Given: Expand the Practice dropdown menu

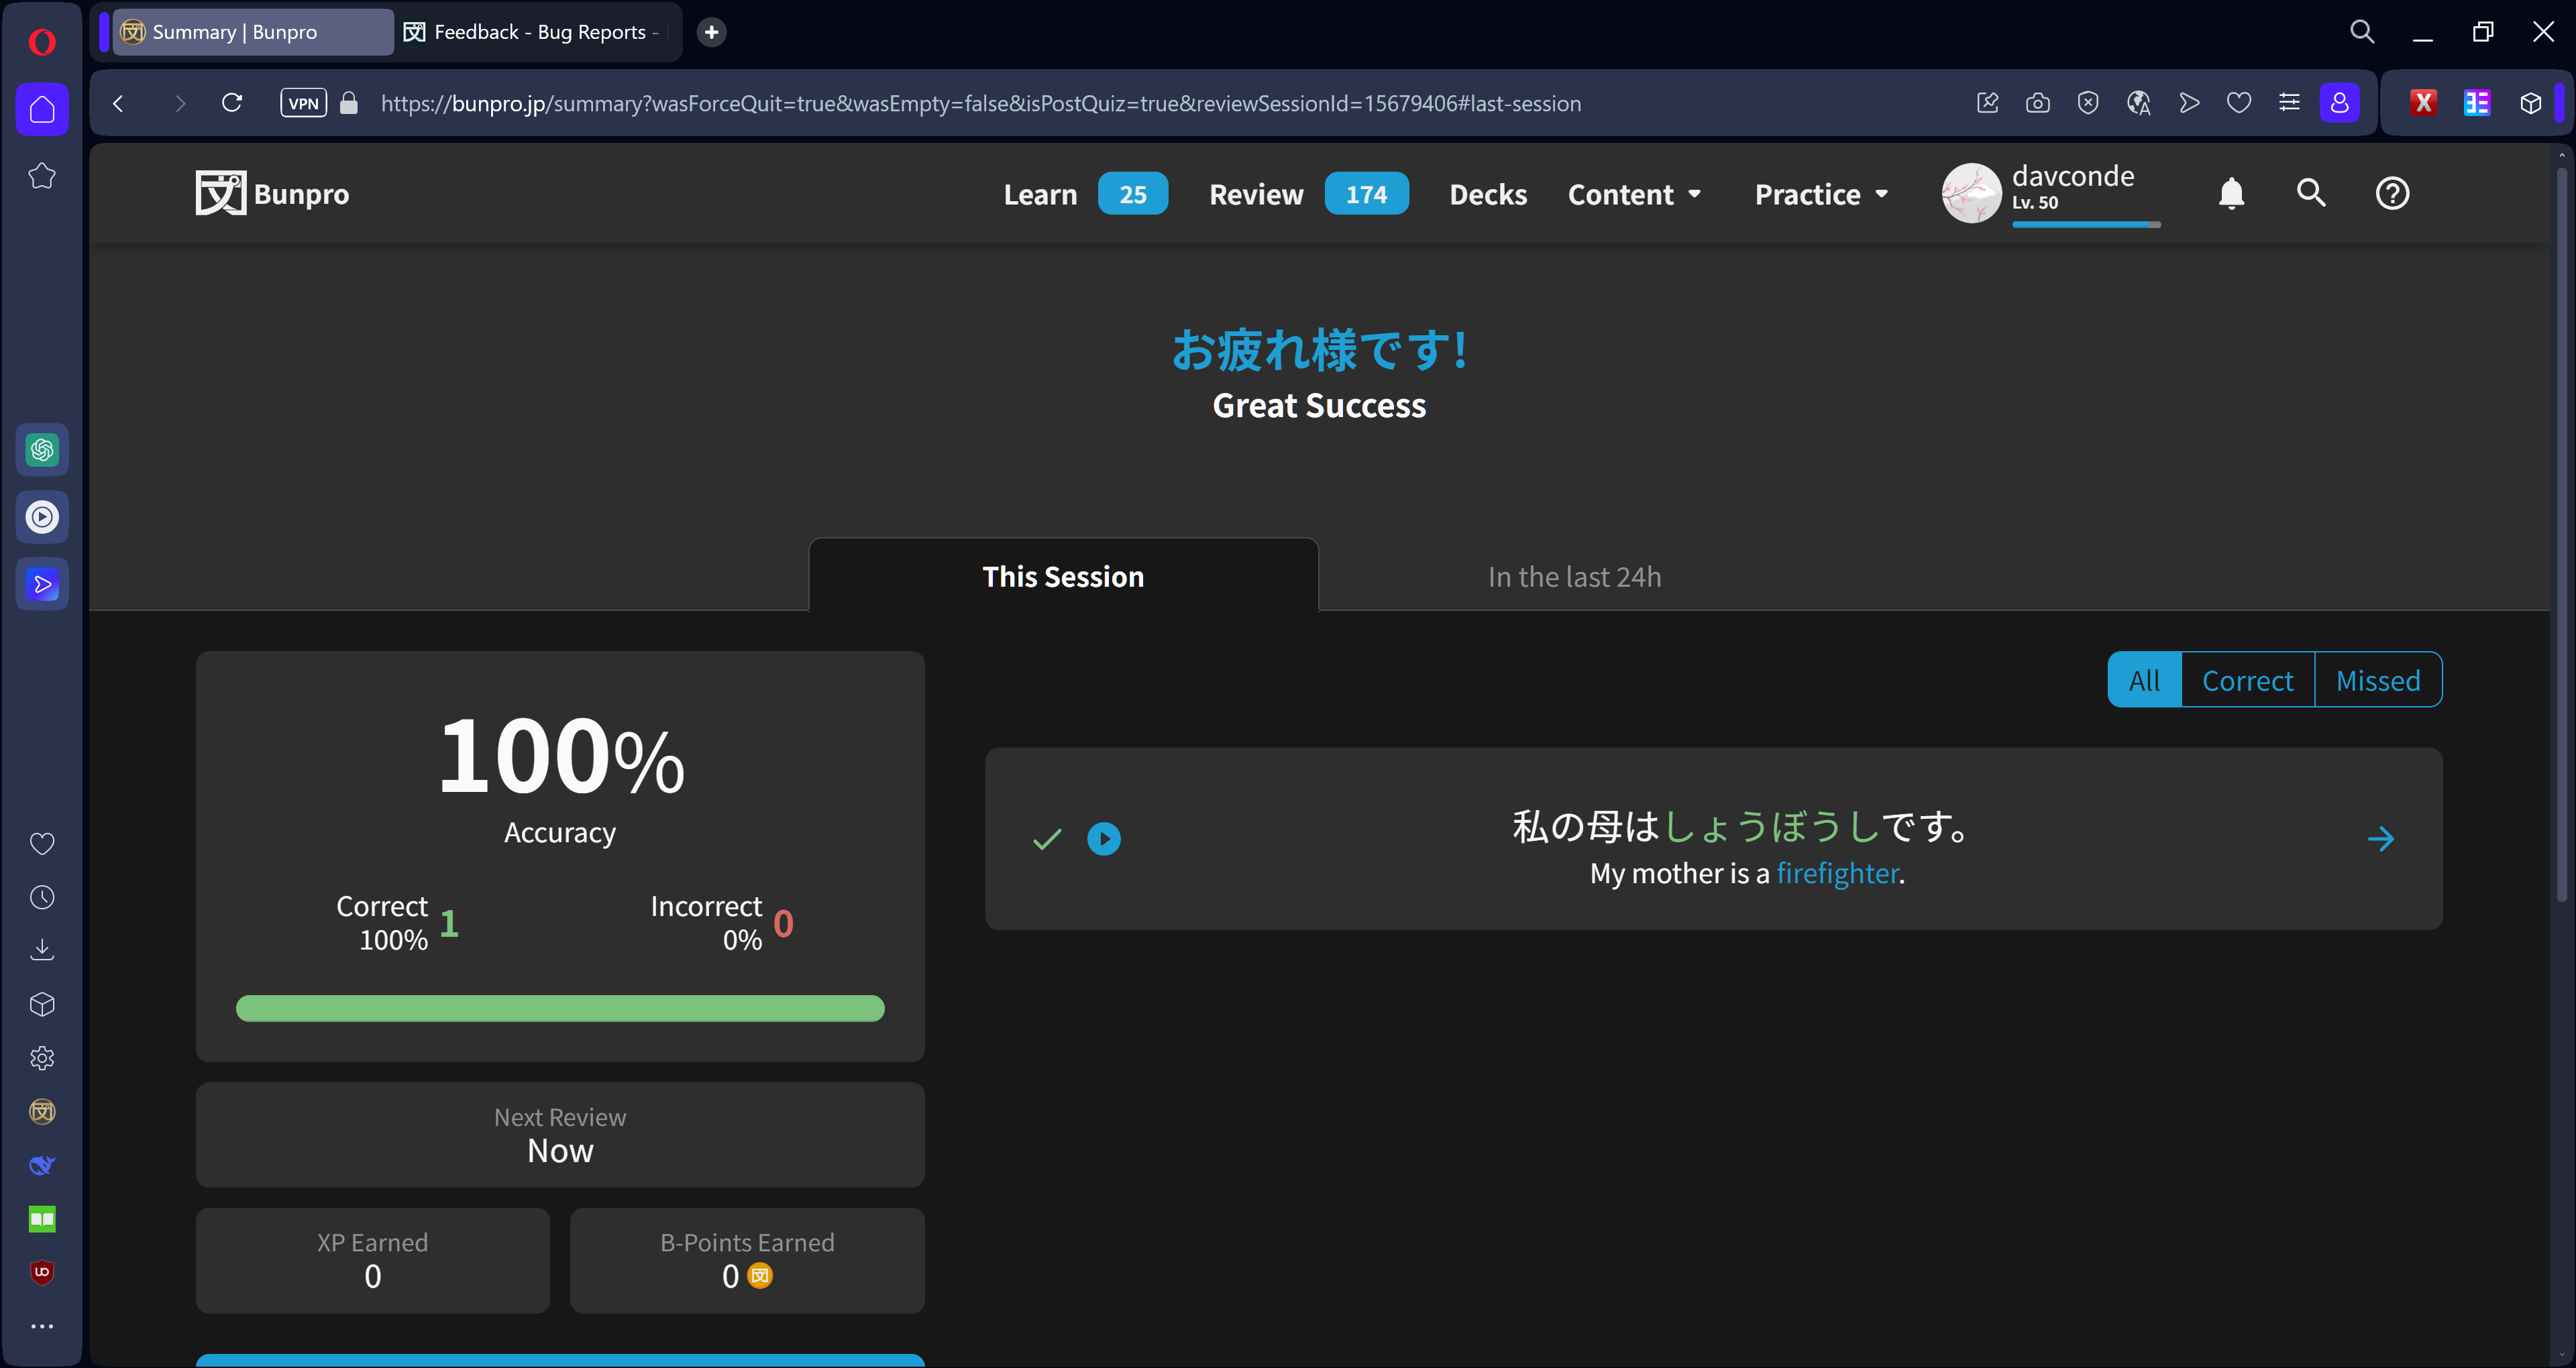Looking at the screenshot, I should pos(1821,194).
